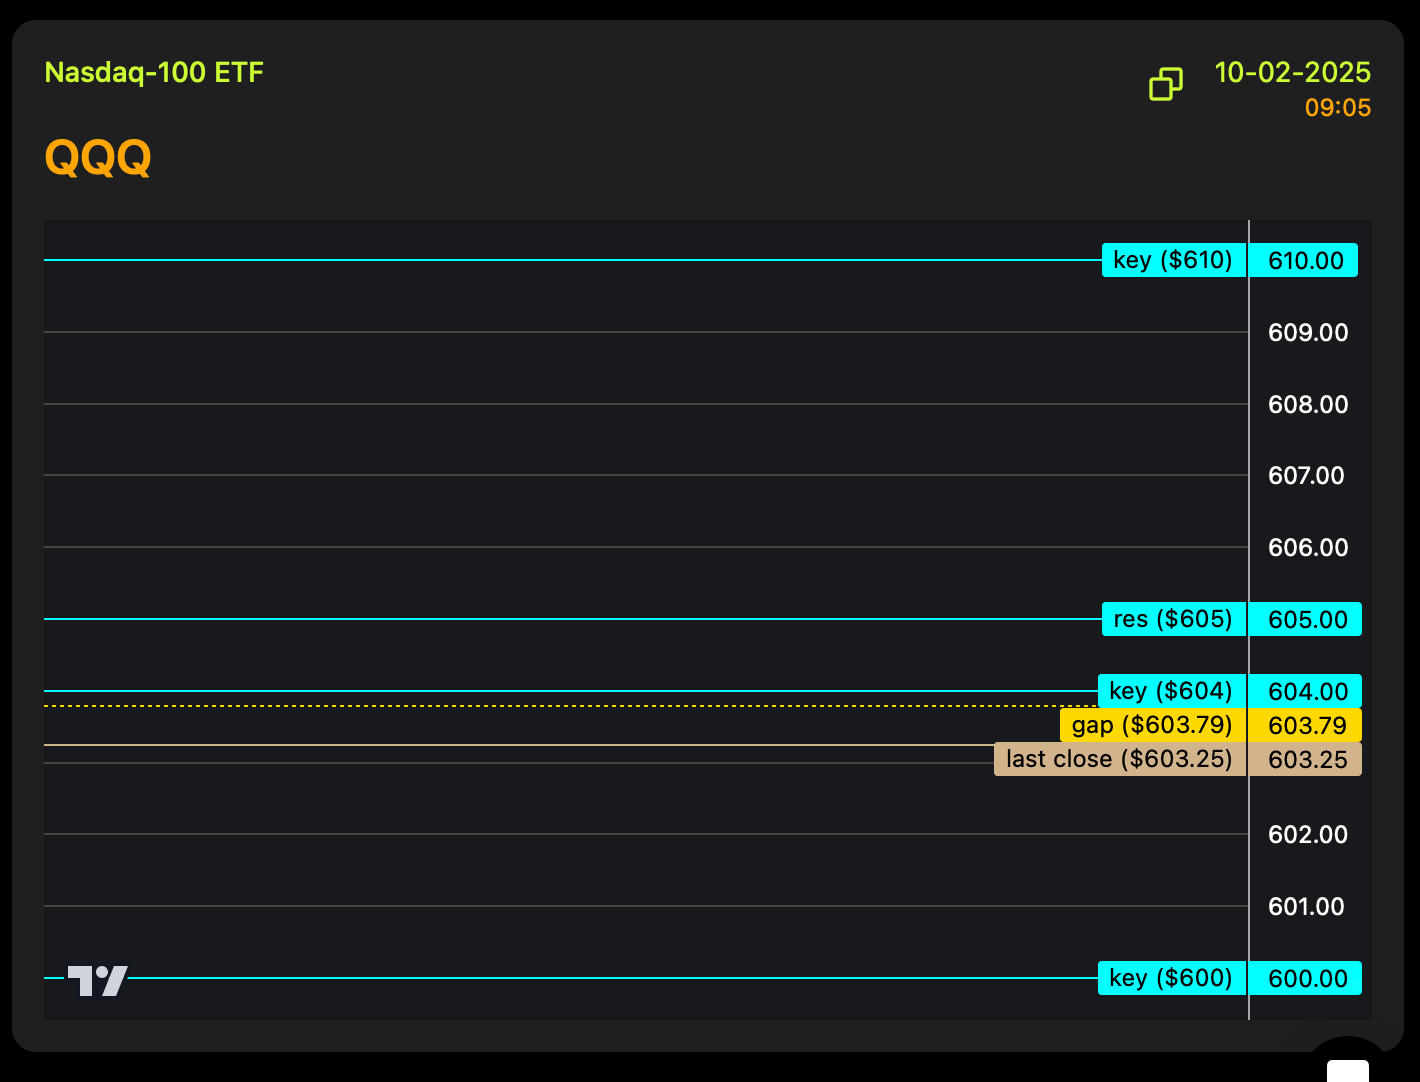Click the copy chart icon beside the date
This screenshot has width=1420, height=1082.
1165,84
